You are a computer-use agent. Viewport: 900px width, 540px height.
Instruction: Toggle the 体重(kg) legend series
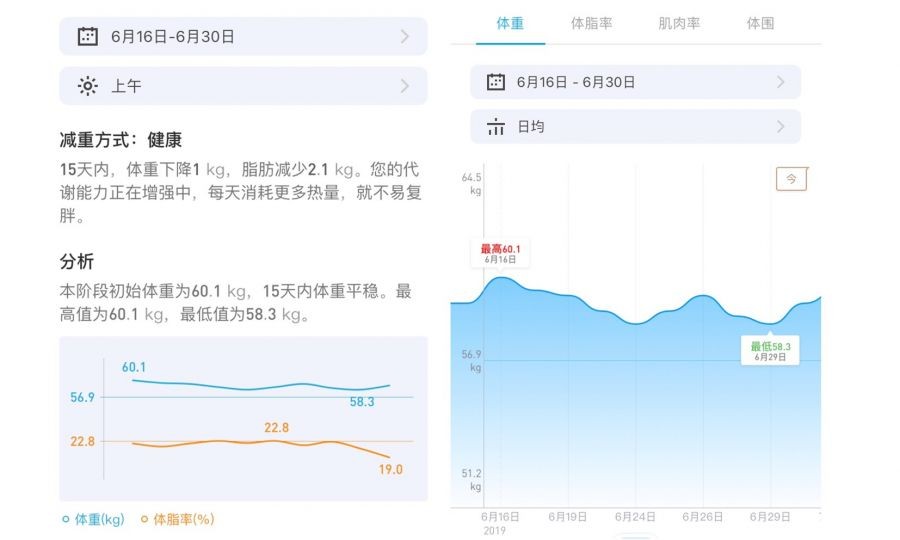(93, 519)
